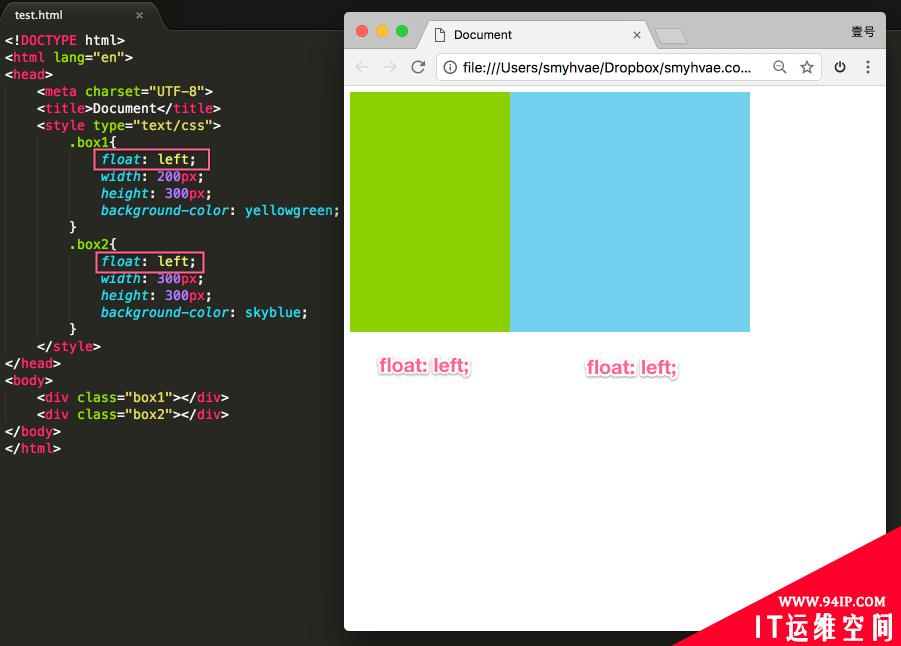
Task: Close the test.html editor tab
Action: (x=139, y=16)
